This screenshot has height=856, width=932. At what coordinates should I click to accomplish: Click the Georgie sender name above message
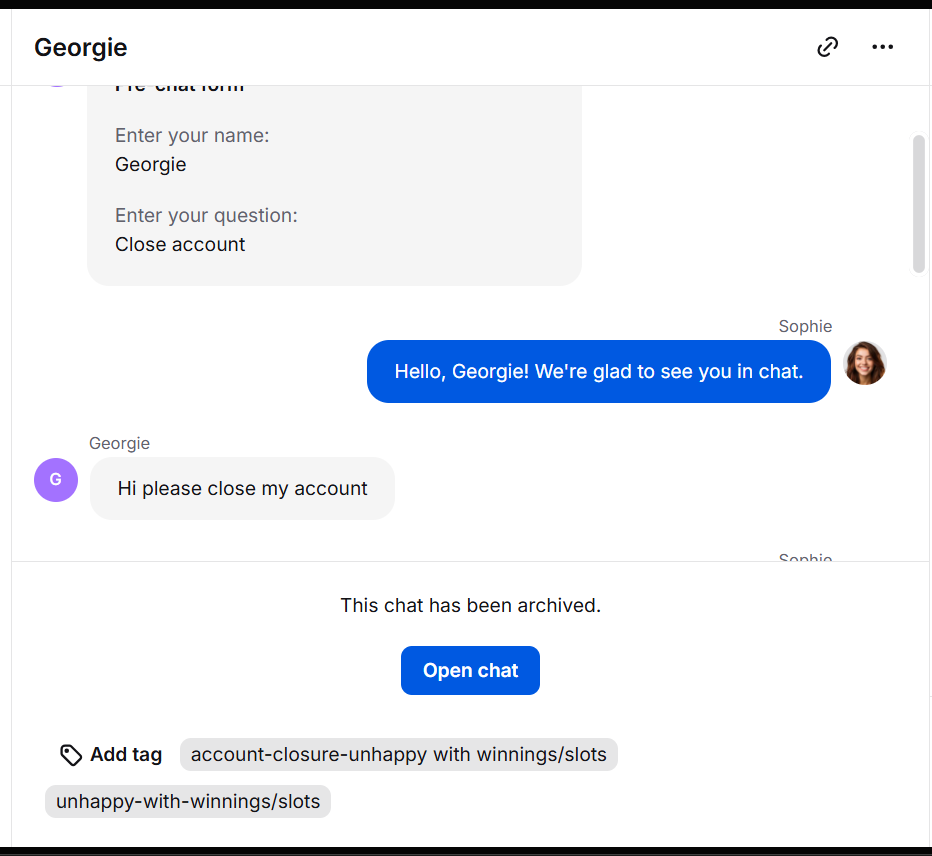[x=119, y=443]
